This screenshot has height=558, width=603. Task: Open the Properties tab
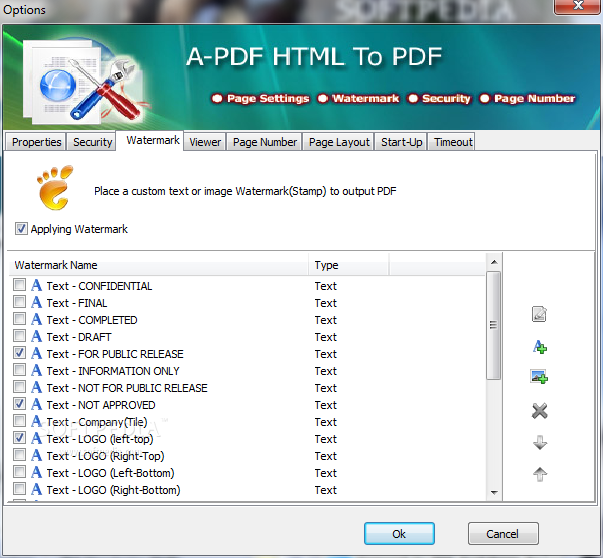point(37,142)
